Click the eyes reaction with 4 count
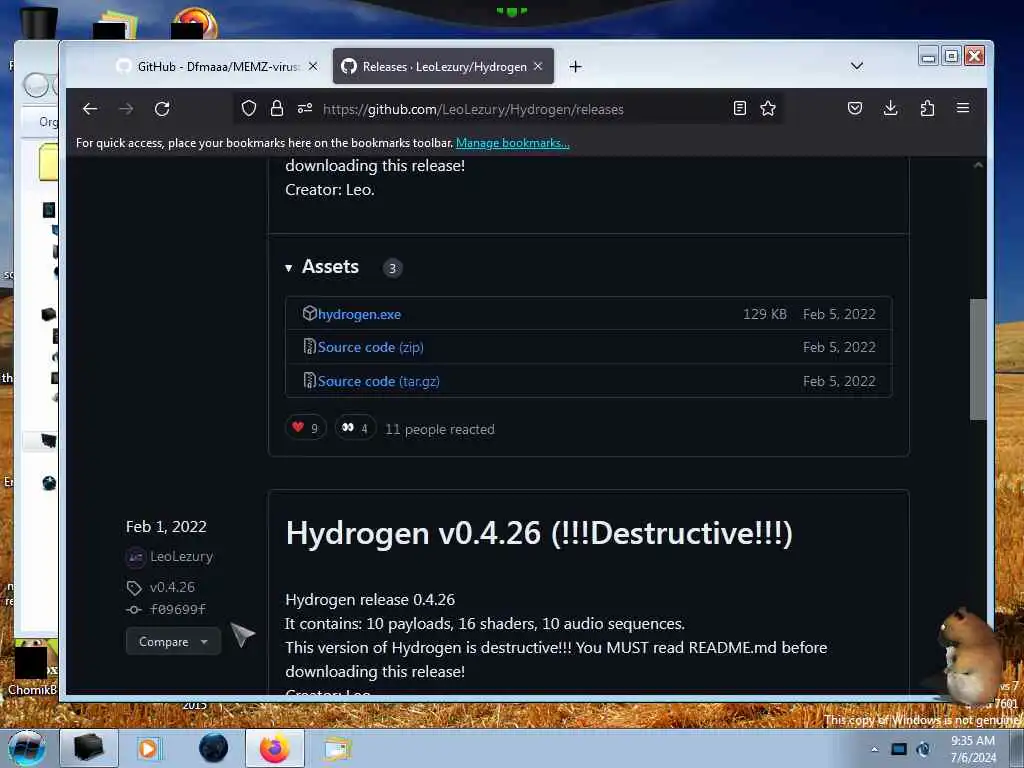Viewport: 1024px width, 768px height. coord(355,428)
